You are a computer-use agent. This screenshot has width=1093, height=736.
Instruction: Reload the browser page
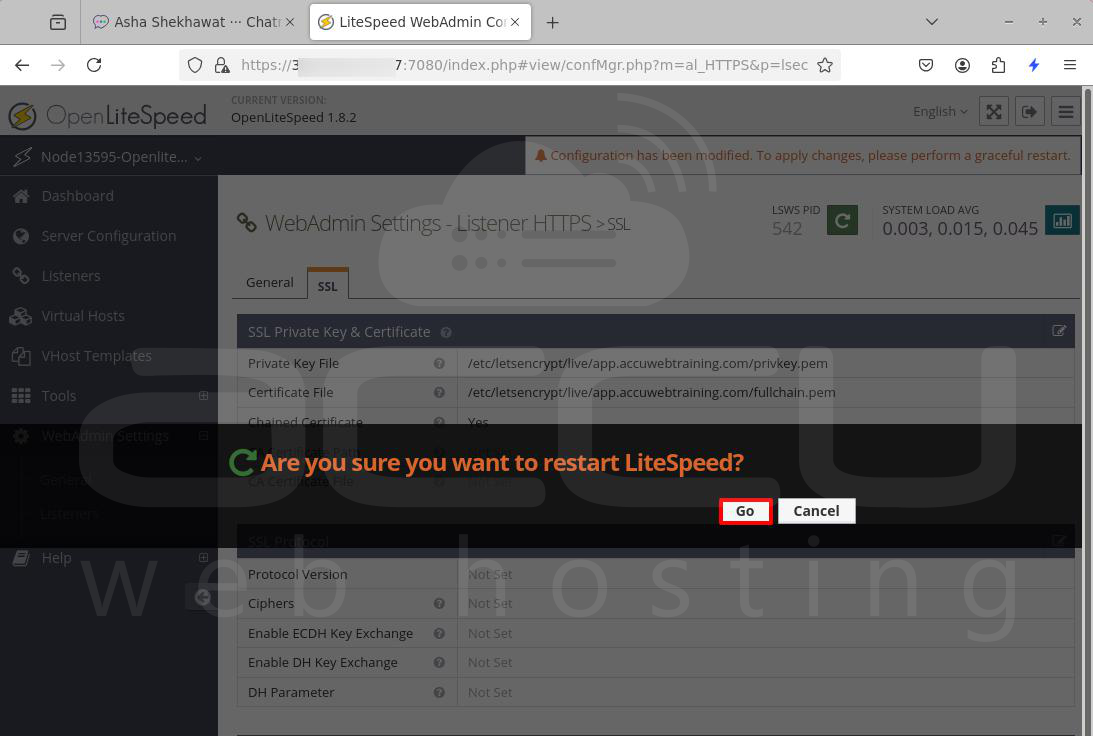click(94, 65)
